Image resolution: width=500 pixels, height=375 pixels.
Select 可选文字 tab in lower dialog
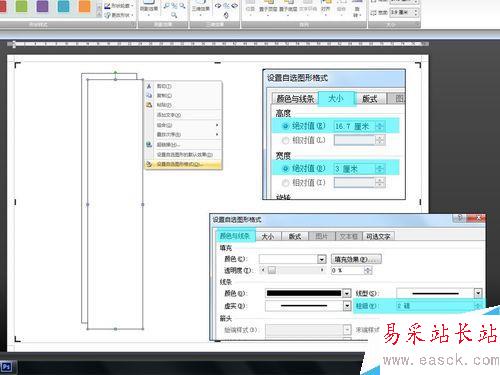378,236
